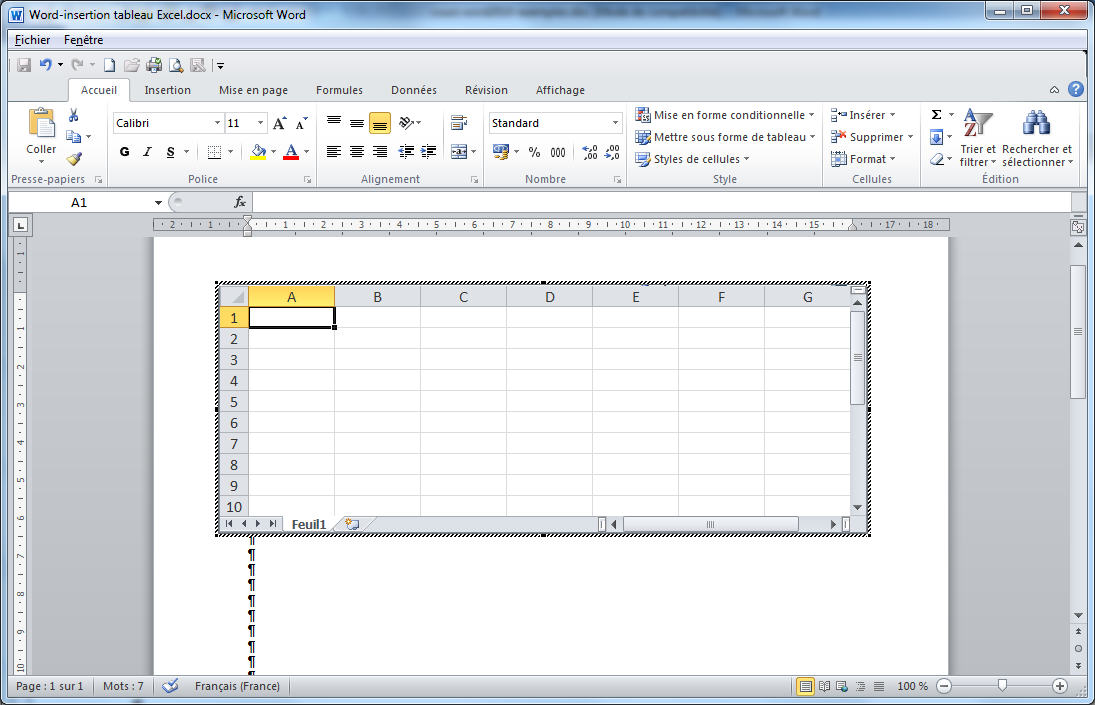Switch to Full Screen Reading view
The width and height of the screenshot is (1095, 705).
824,686
